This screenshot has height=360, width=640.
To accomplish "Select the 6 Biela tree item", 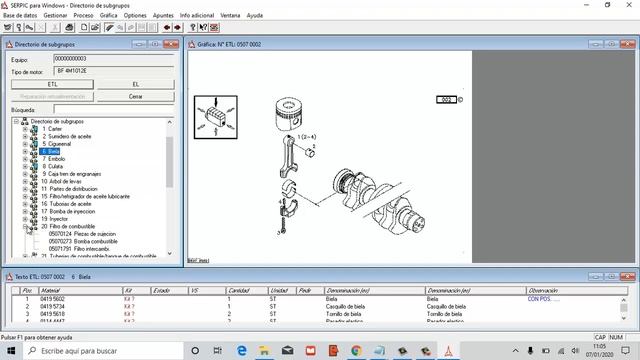I will click(x=50, y=151).
